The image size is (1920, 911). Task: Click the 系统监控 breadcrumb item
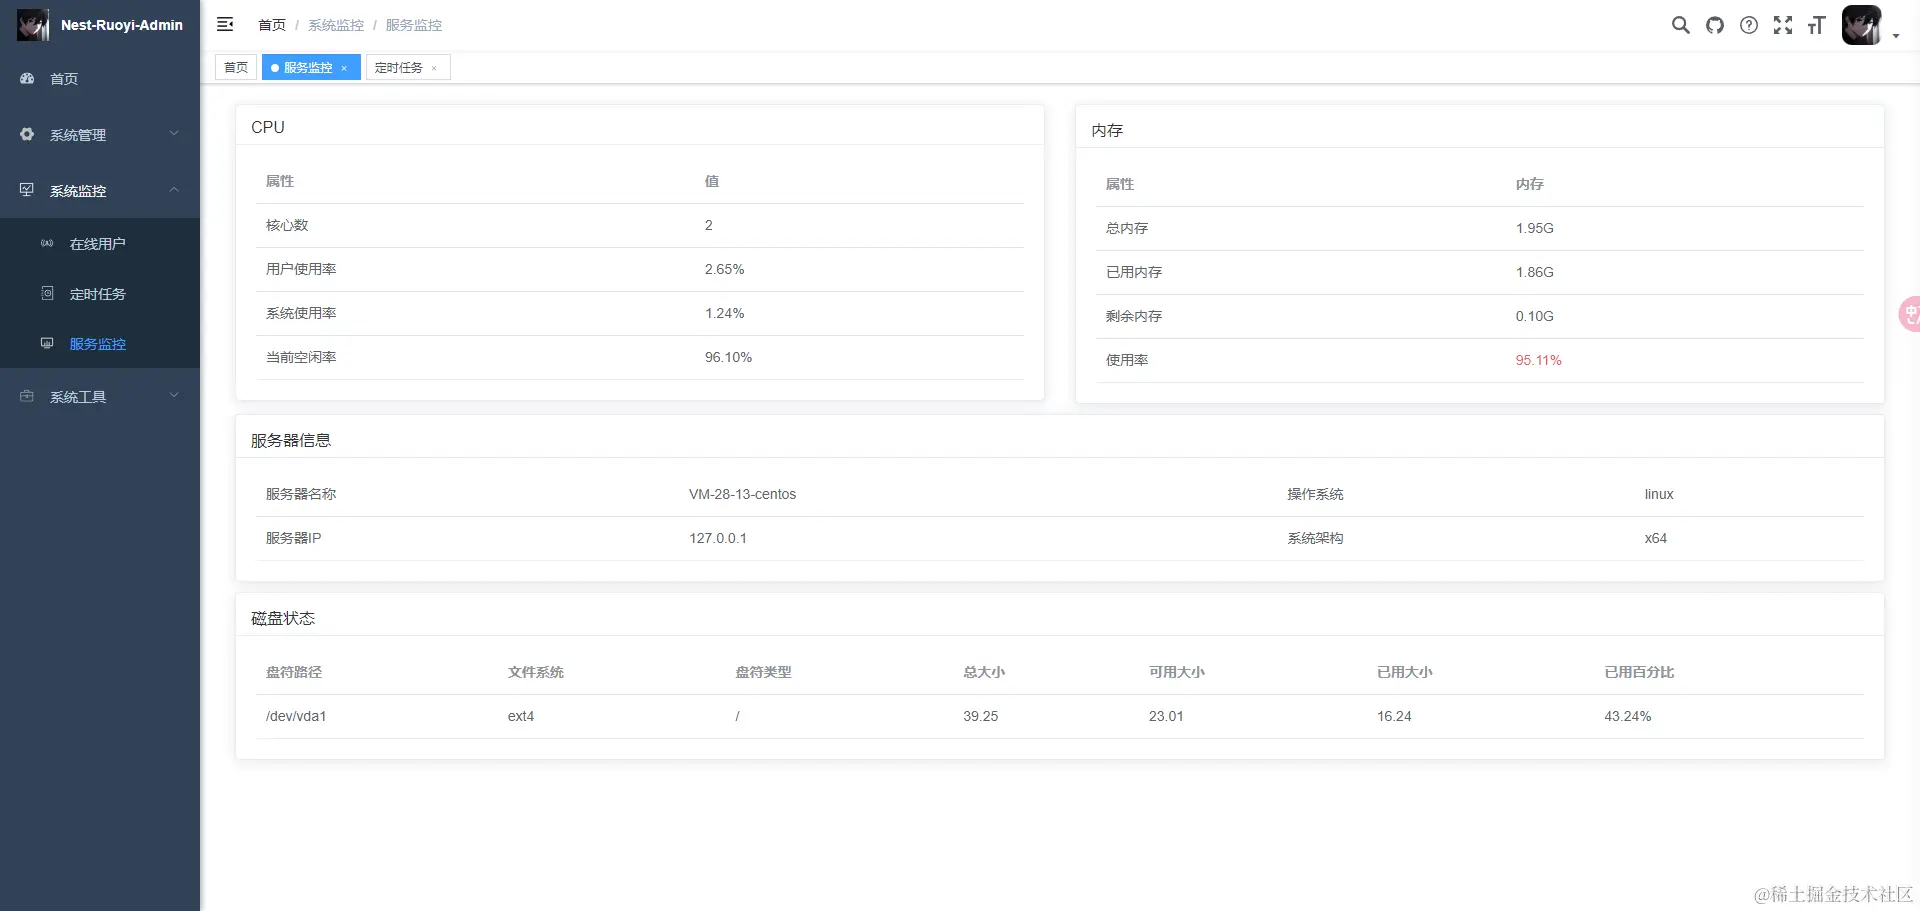tap(336, 25)
